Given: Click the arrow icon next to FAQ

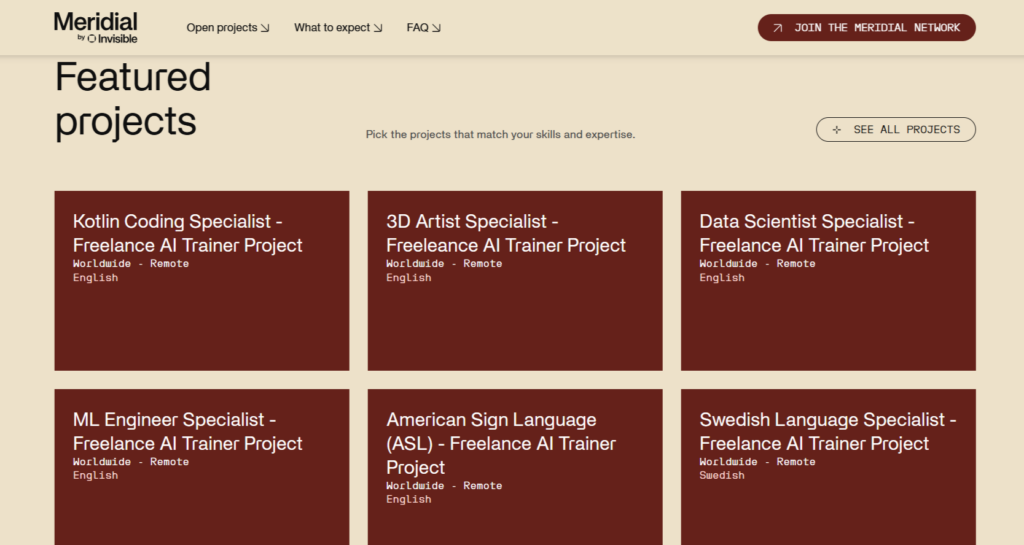Looking at the screenshot, I should click(x=436, y=28).
